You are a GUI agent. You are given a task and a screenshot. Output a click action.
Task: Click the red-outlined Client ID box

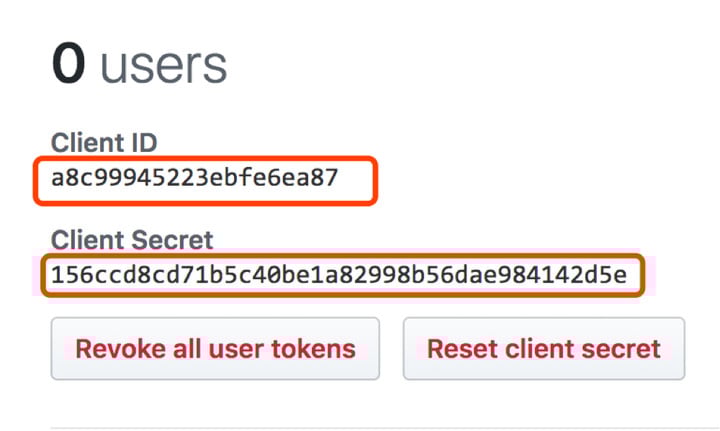pyautogui.click(x=205, y=180)
